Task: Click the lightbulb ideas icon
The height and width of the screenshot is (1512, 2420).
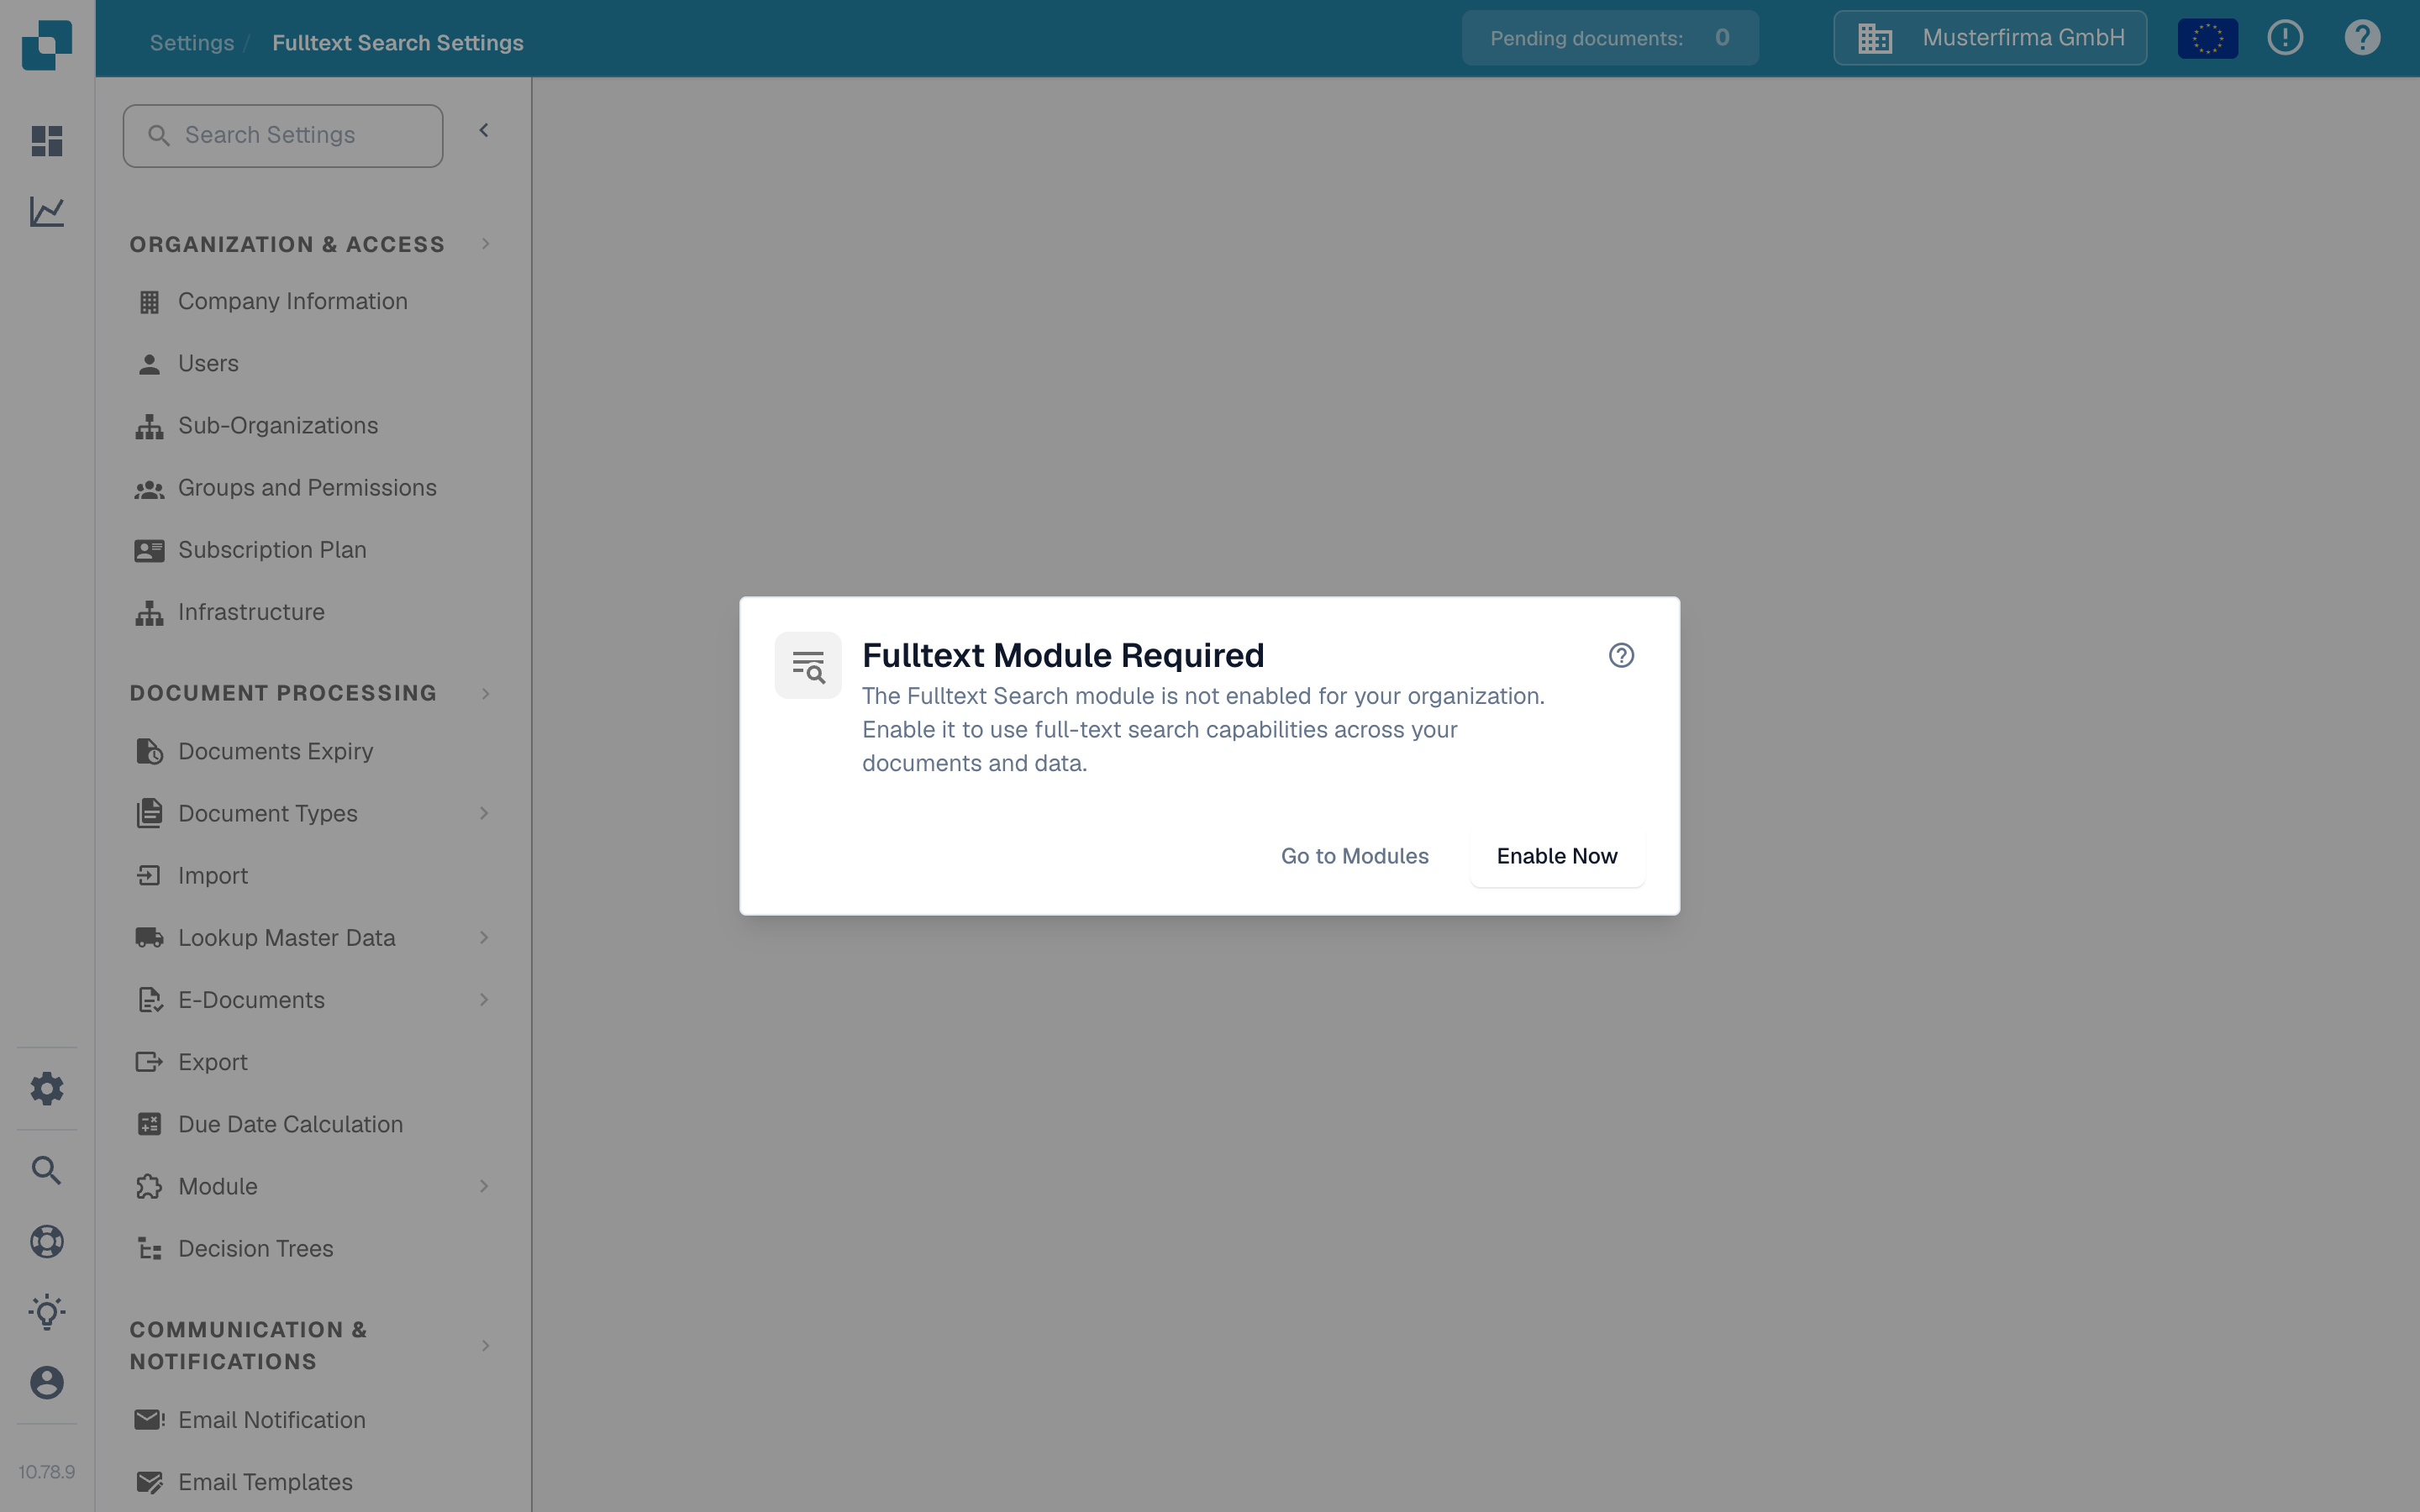Action: click(x=47, y=1312)
